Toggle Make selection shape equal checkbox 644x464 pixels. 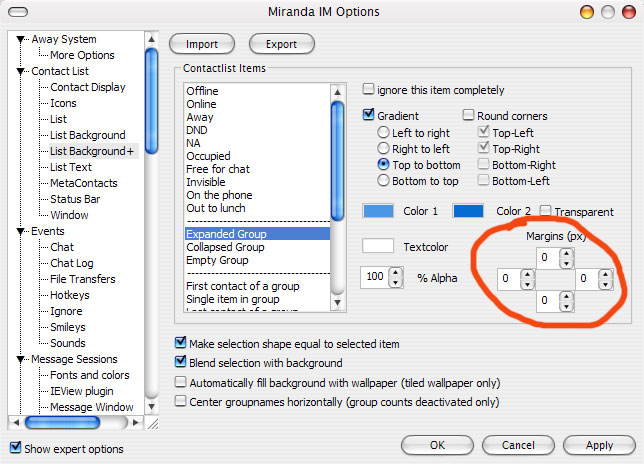point(180,342)
